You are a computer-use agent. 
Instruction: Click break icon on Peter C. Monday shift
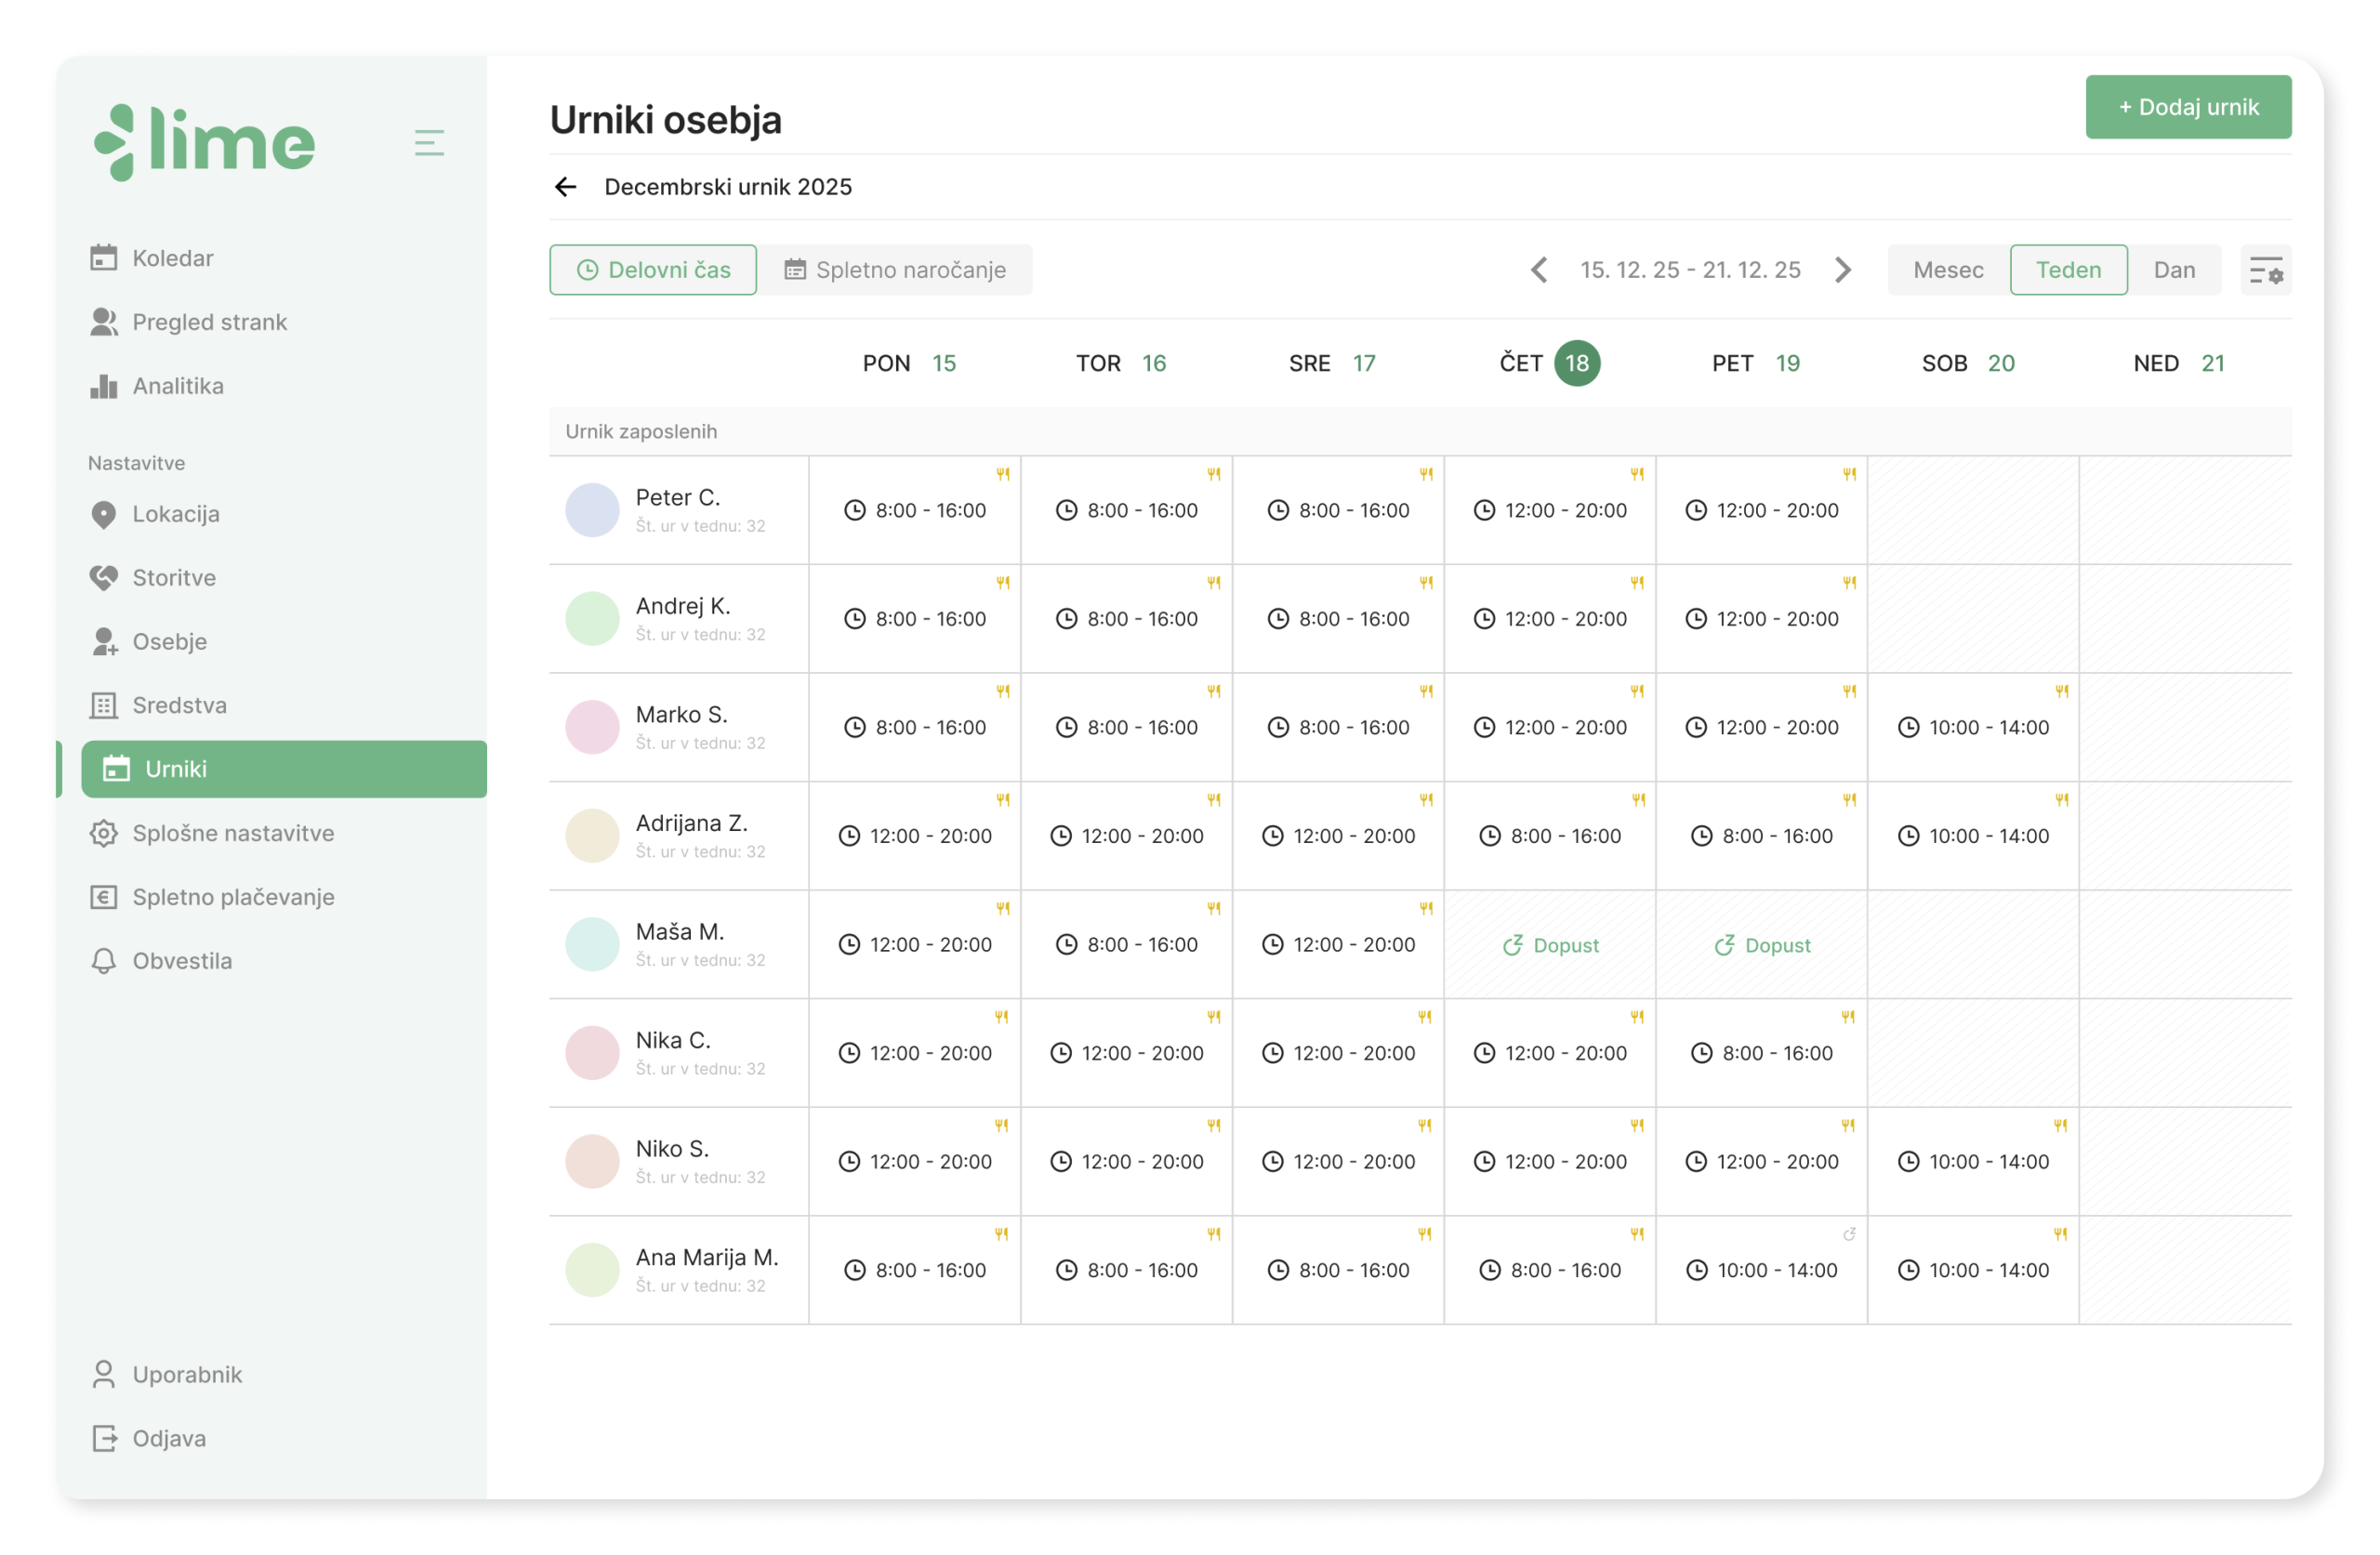[1002, 475]
